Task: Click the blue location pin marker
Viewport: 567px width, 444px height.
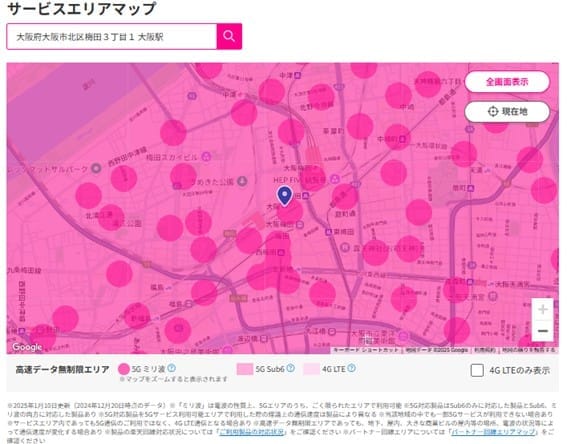Action: [x=285, y=196]
